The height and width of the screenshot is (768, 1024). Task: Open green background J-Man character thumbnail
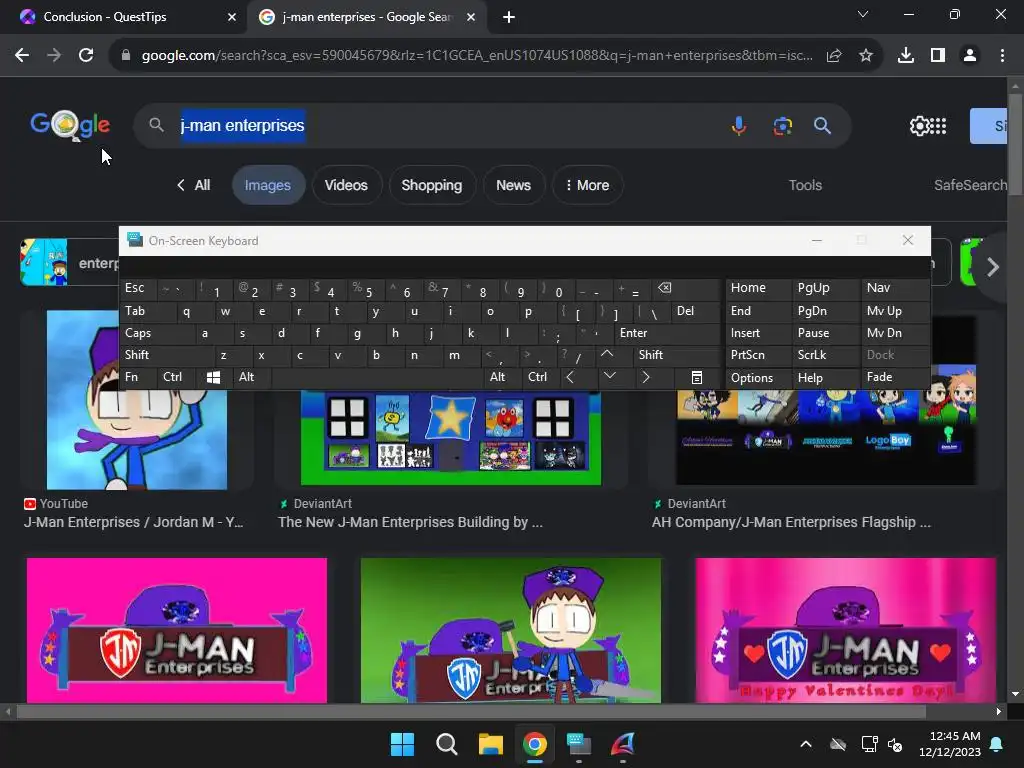(x=511, y=630)
